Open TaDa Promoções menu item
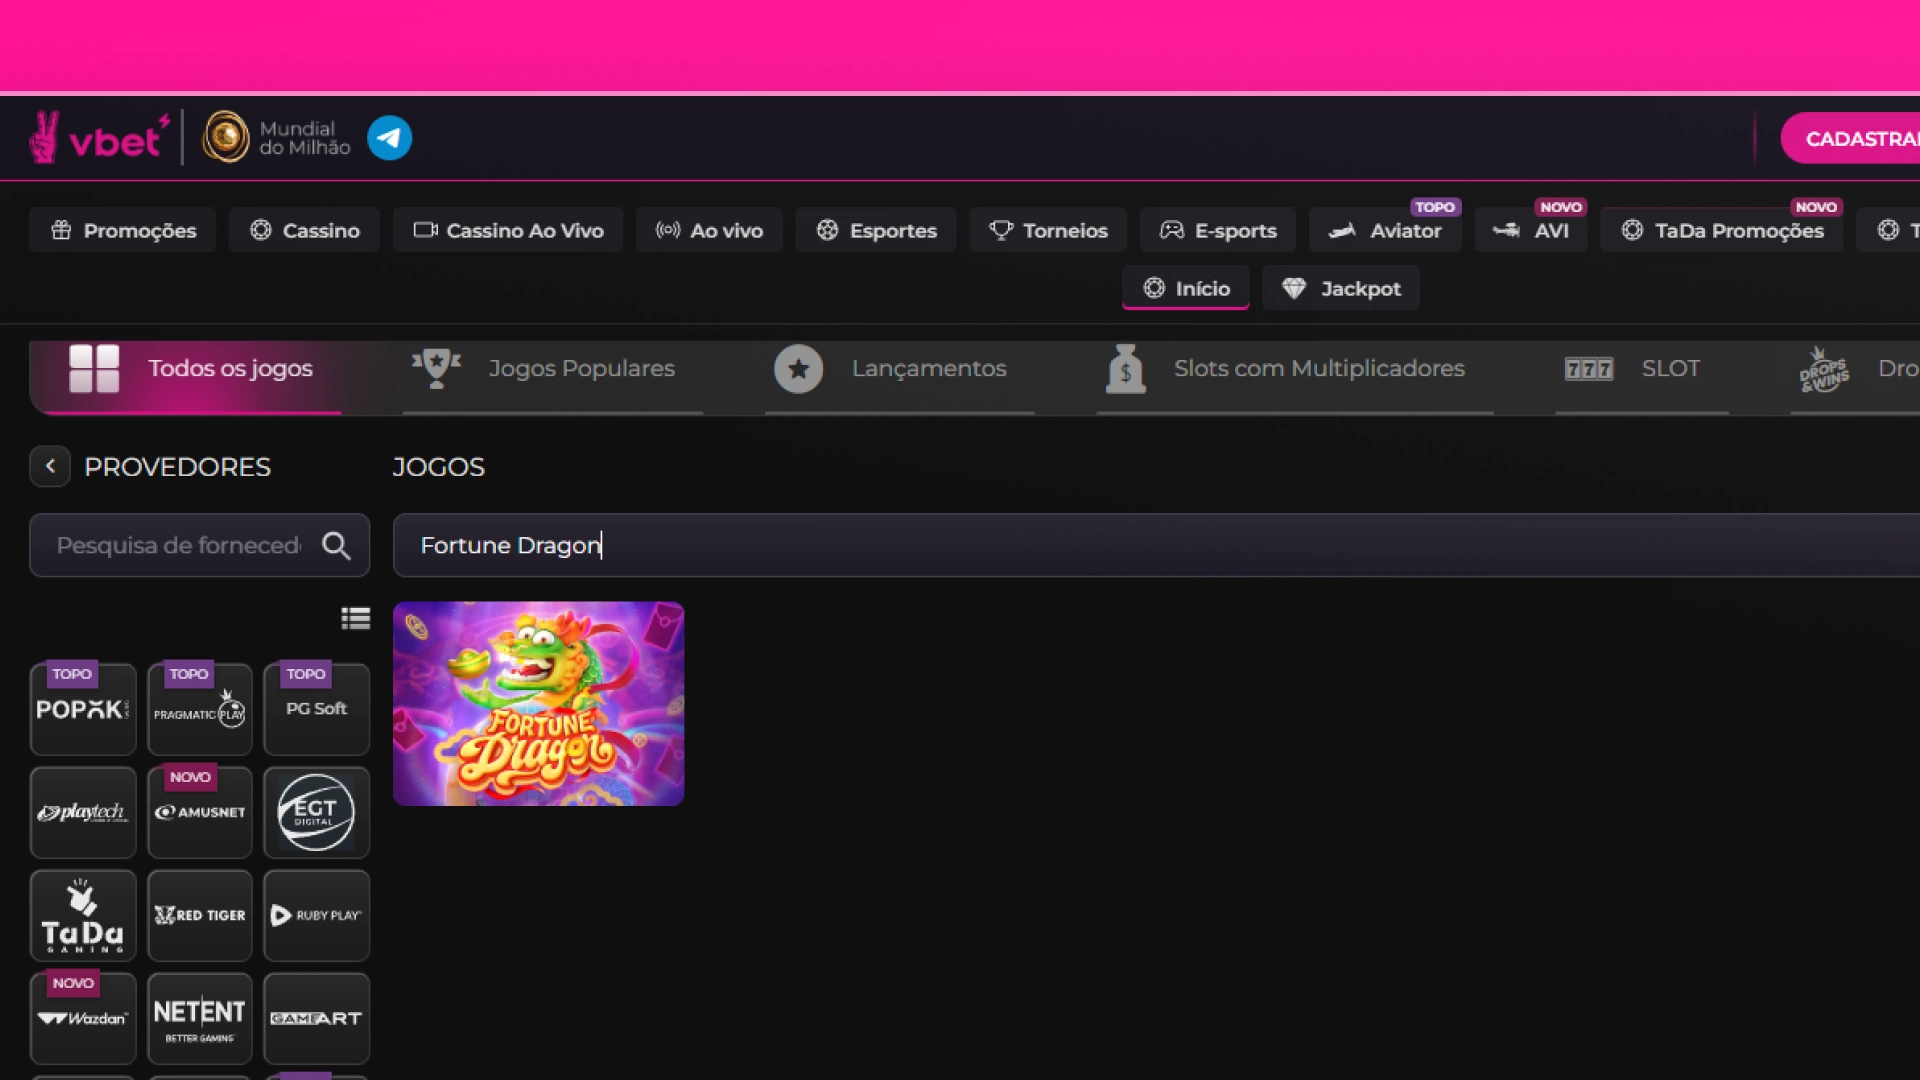 pyautogui.click(x=1722, y=230)
